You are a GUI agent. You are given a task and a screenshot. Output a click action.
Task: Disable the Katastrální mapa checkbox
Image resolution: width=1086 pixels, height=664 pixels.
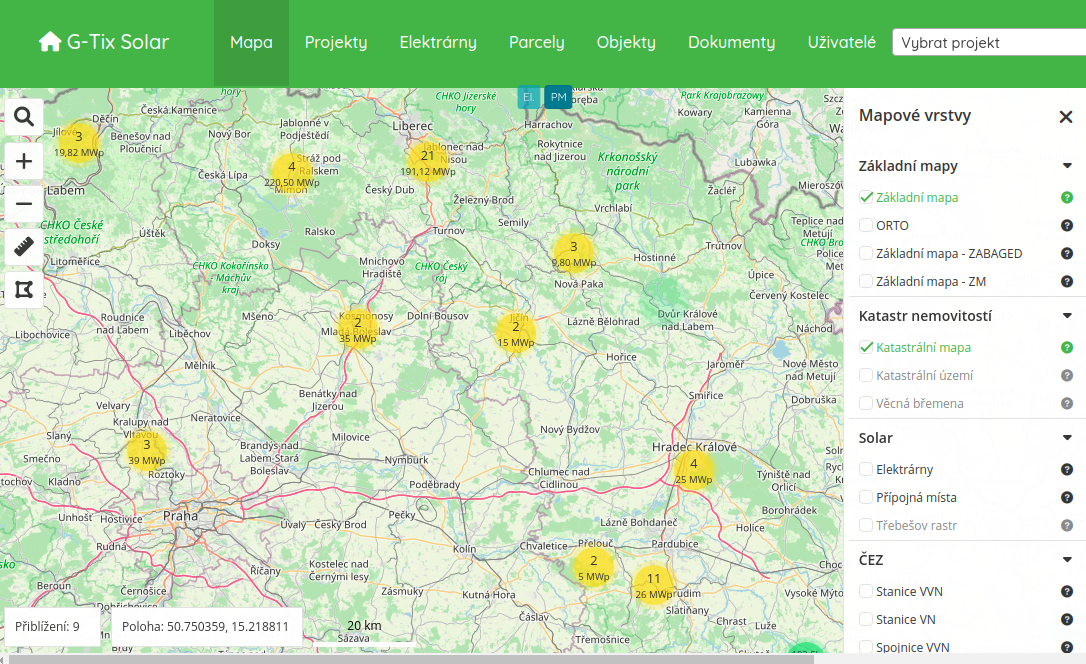point(866,347)
